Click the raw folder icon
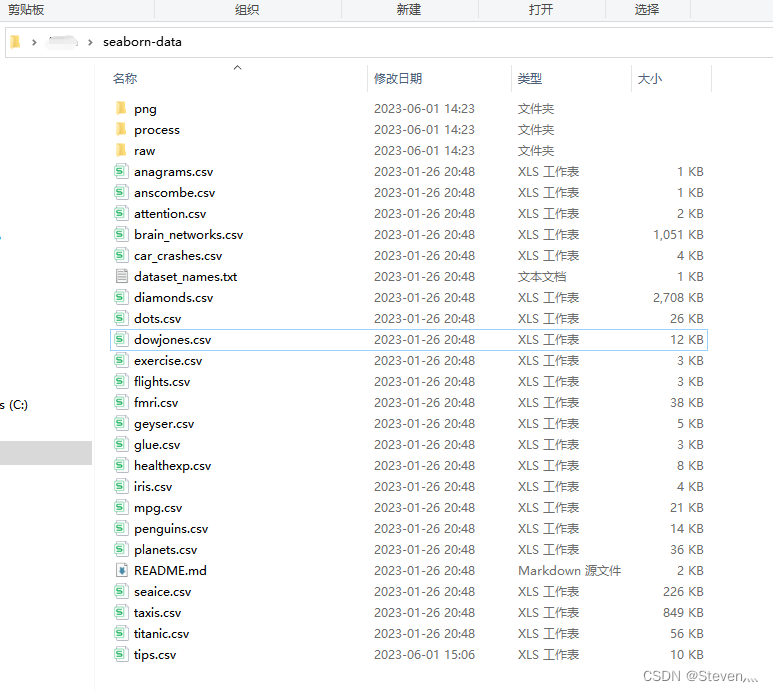This screenshot has width=773, height=692. [x=121, y=150]
